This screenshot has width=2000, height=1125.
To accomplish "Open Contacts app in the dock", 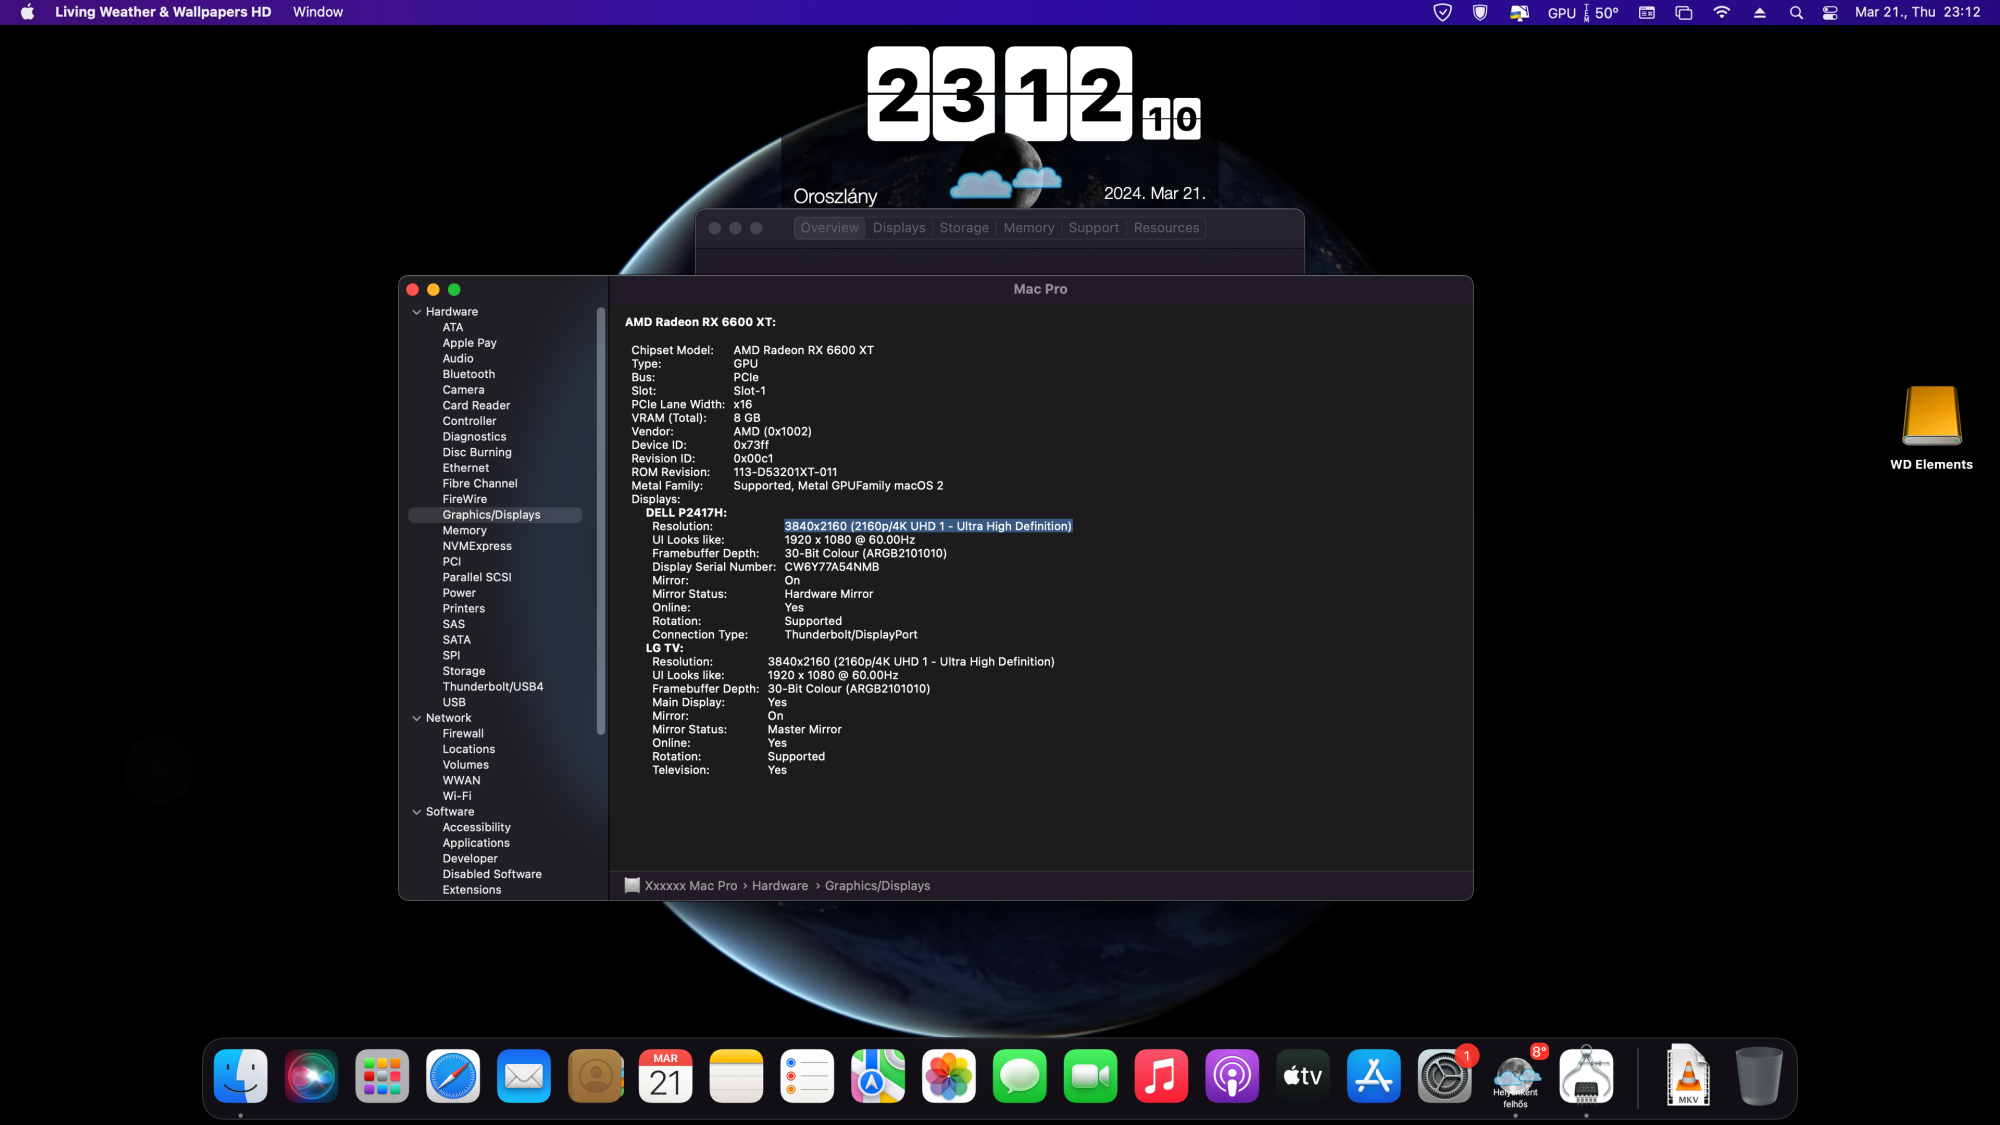I will coord(595,1076).
